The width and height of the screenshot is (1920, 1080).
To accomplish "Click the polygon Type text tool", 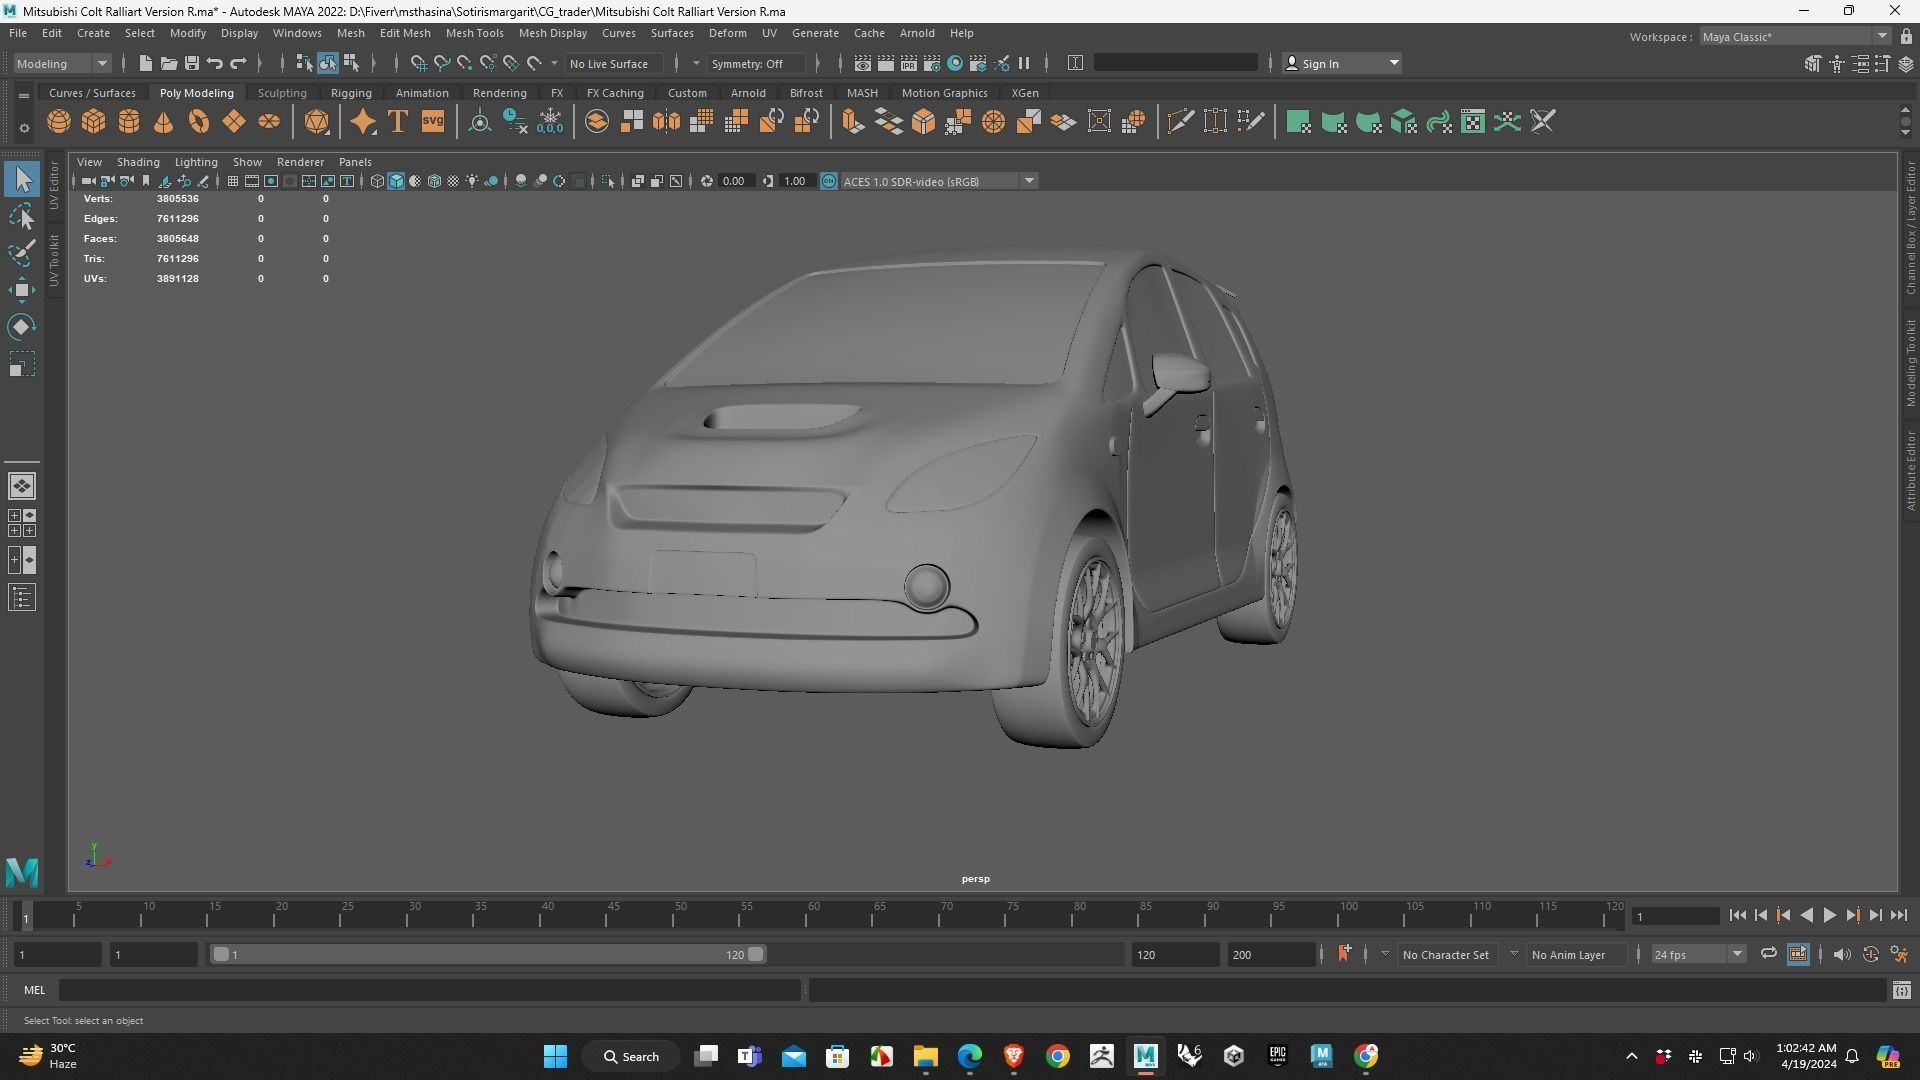I will 398,122.
